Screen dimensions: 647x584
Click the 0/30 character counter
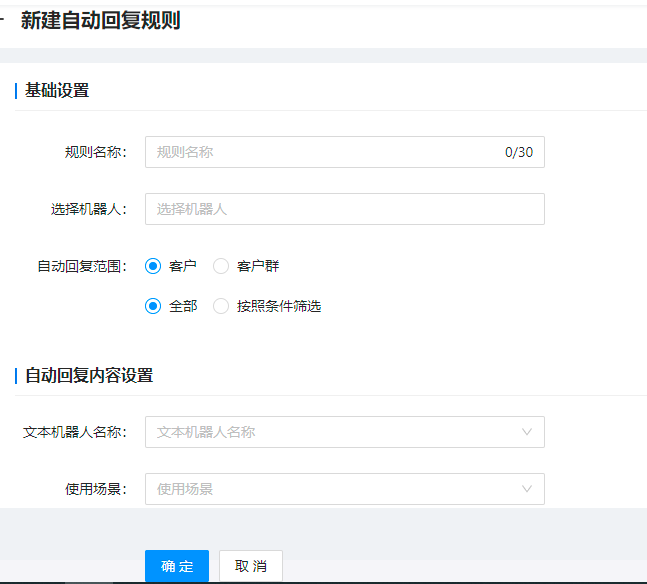[519, 152]
